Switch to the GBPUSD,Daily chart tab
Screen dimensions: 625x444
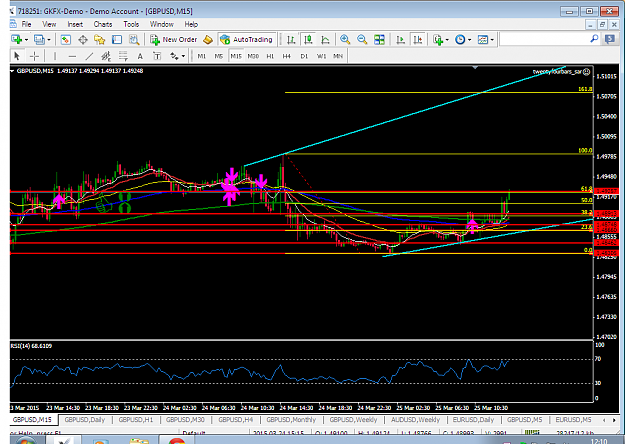click(85, 420)
